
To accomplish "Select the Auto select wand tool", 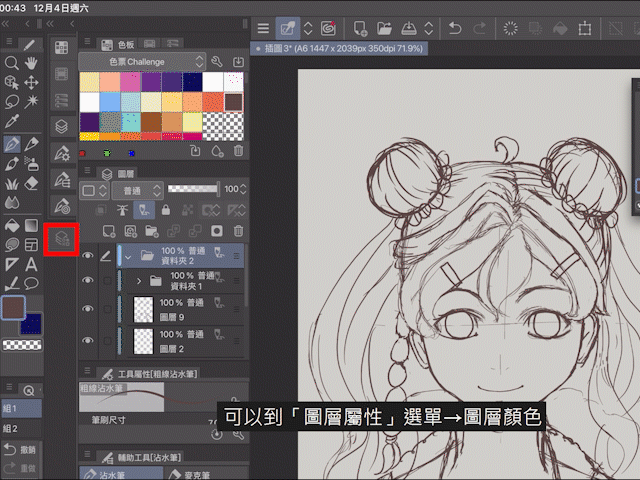I will [x=31, y=101].
